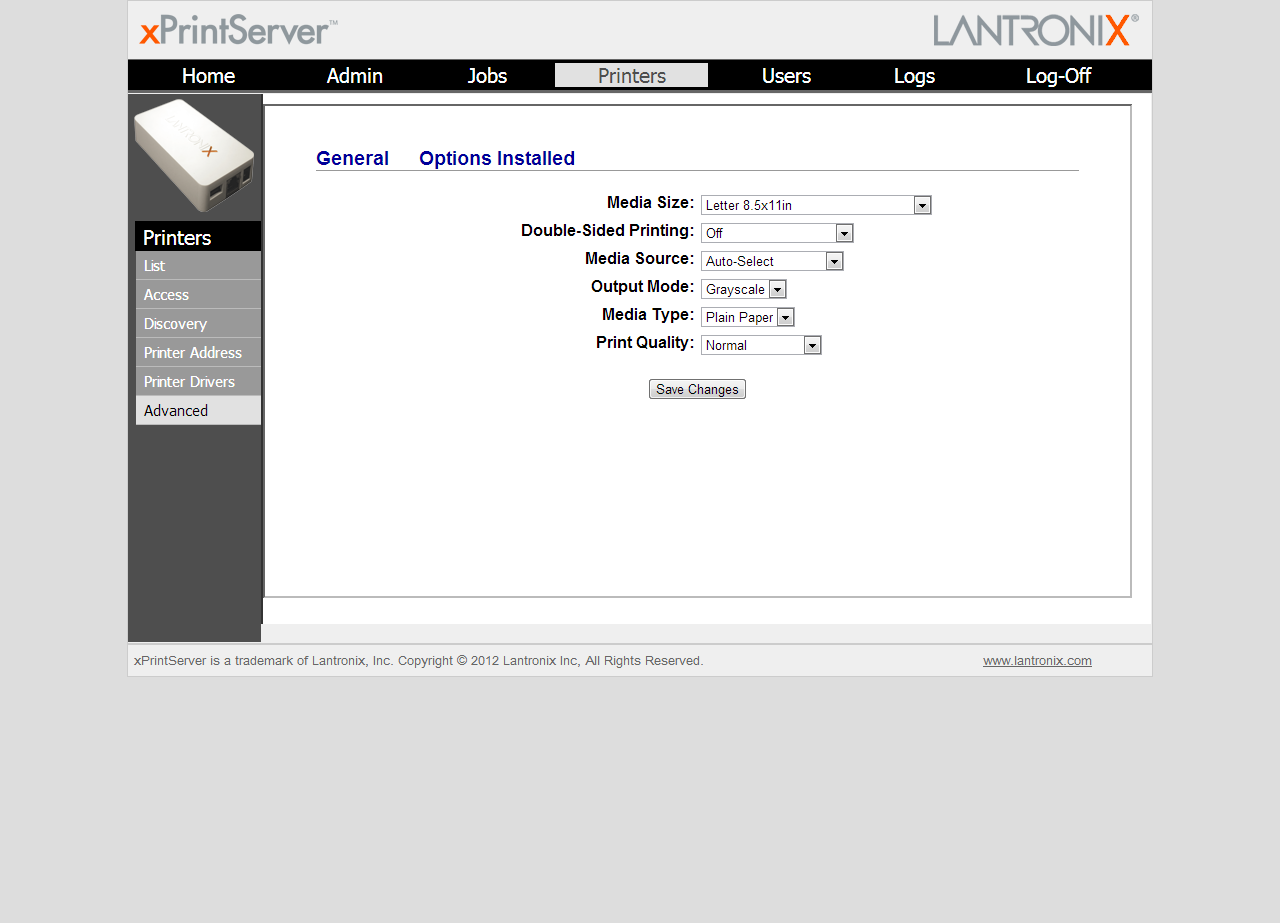1280x923 pixels.
Task: Open the Media Size dropdown
Action: [816, 205]
